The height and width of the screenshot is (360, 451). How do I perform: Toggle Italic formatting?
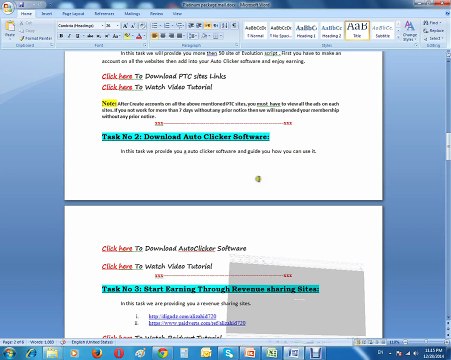[x=69, y=36]
